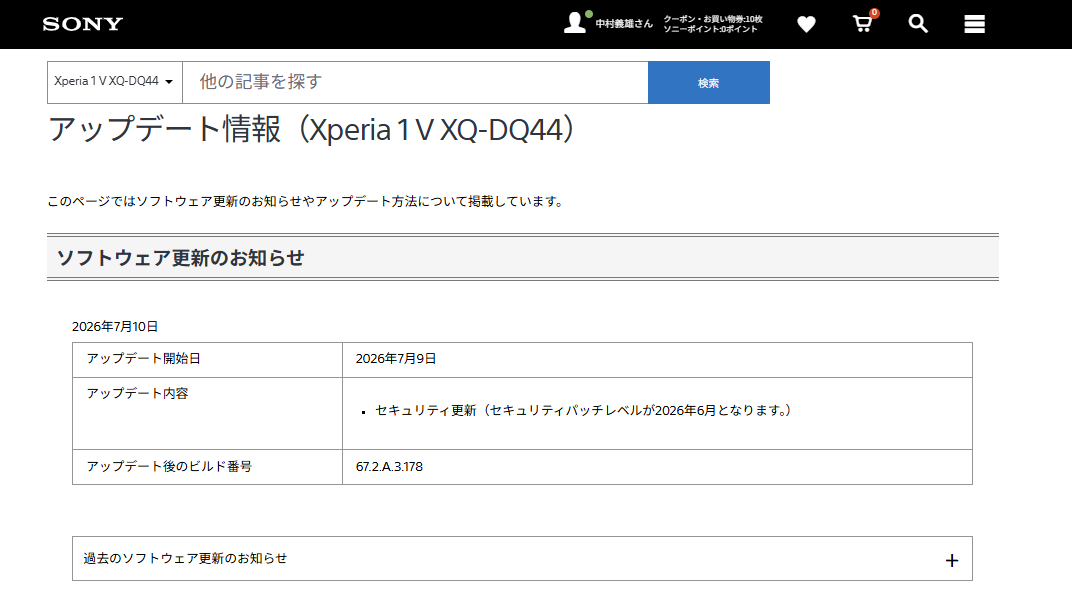Open the user account profile icon
1072x606 pixels.
tap(575, 23)
